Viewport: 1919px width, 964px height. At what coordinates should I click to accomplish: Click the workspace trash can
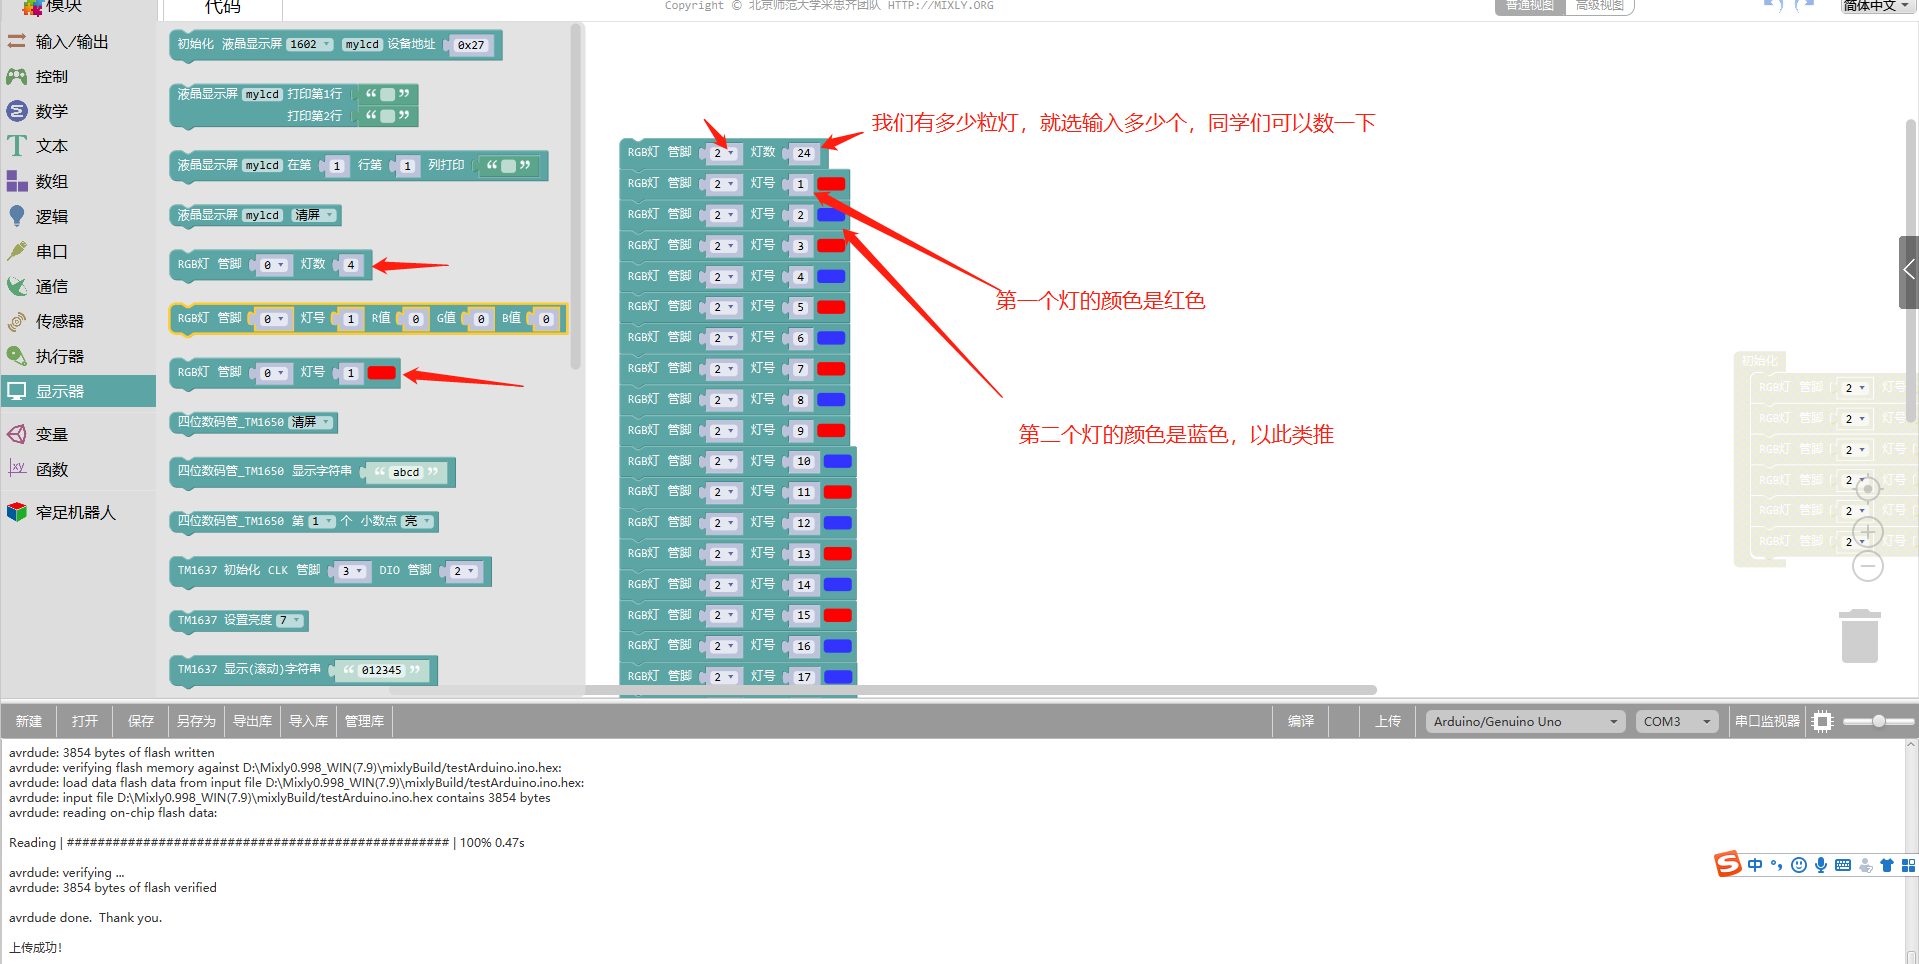[1860, 636]
